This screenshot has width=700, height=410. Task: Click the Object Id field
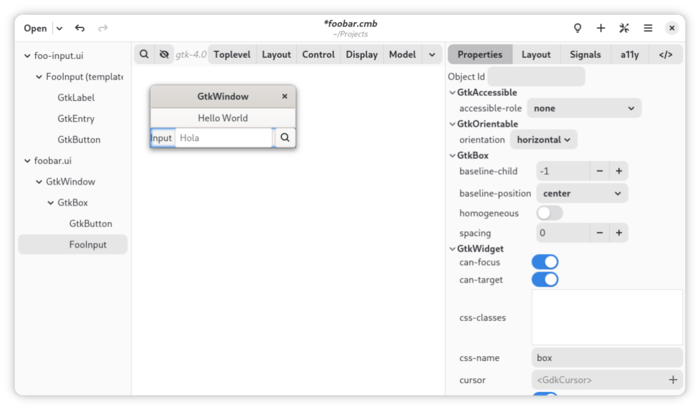tap(536, 77)
